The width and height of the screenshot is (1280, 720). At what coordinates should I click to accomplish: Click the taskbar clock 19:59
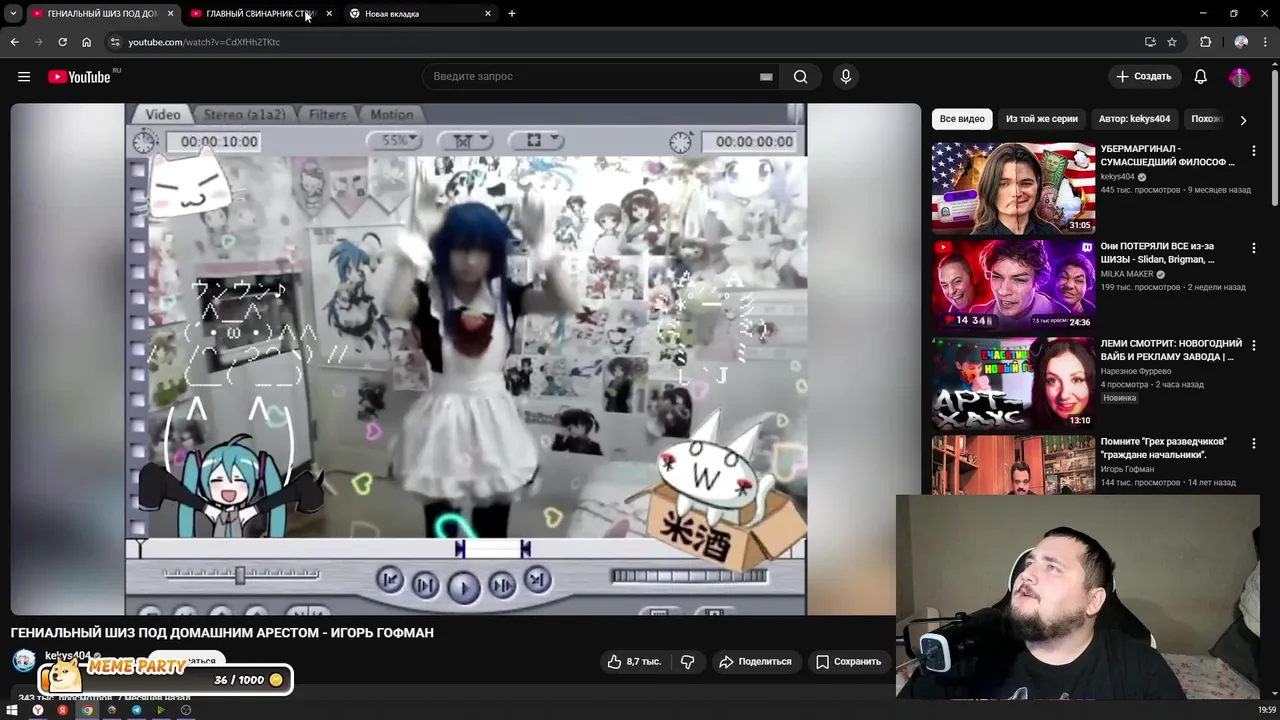coord(1267,710)
